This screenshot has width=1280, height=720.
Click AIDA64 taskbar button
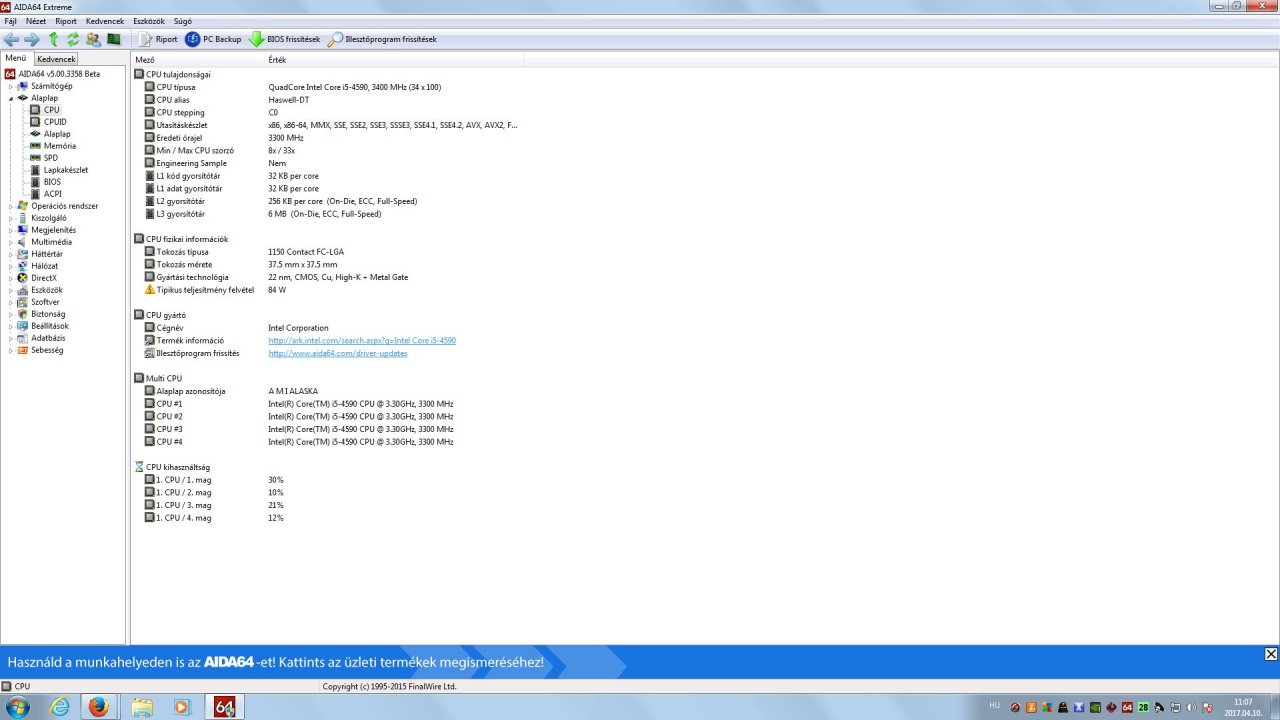(225, 707)
